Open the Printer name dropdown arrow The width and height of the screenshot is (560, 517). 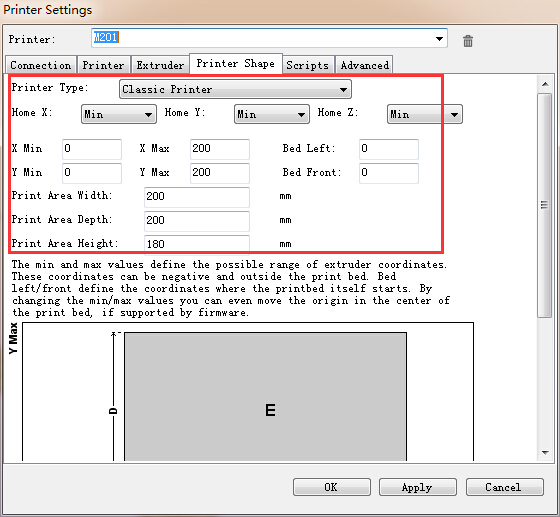click(439, 39)
